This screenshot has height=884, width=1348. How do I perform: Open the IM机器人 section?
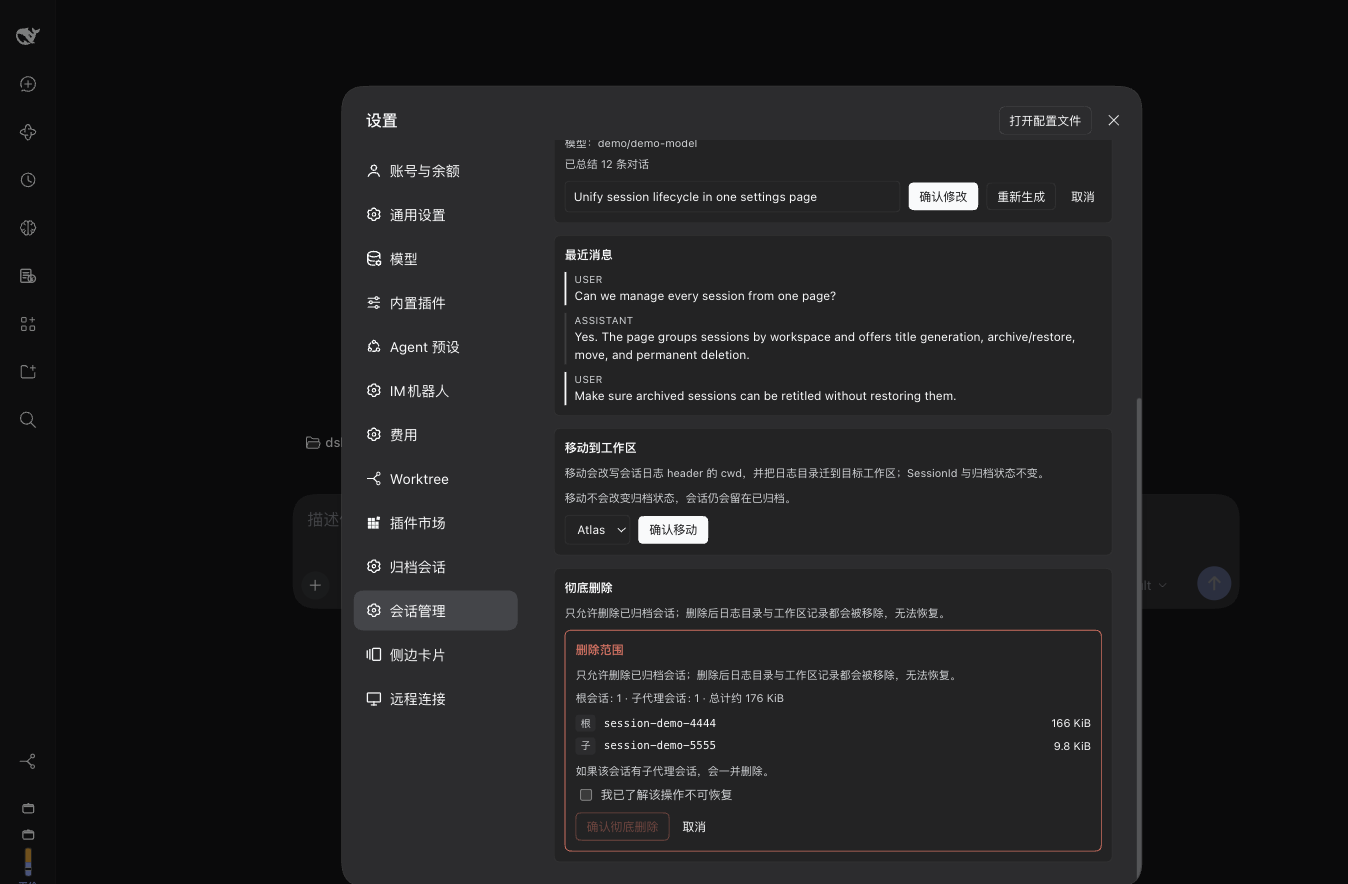tap(436, 391)
